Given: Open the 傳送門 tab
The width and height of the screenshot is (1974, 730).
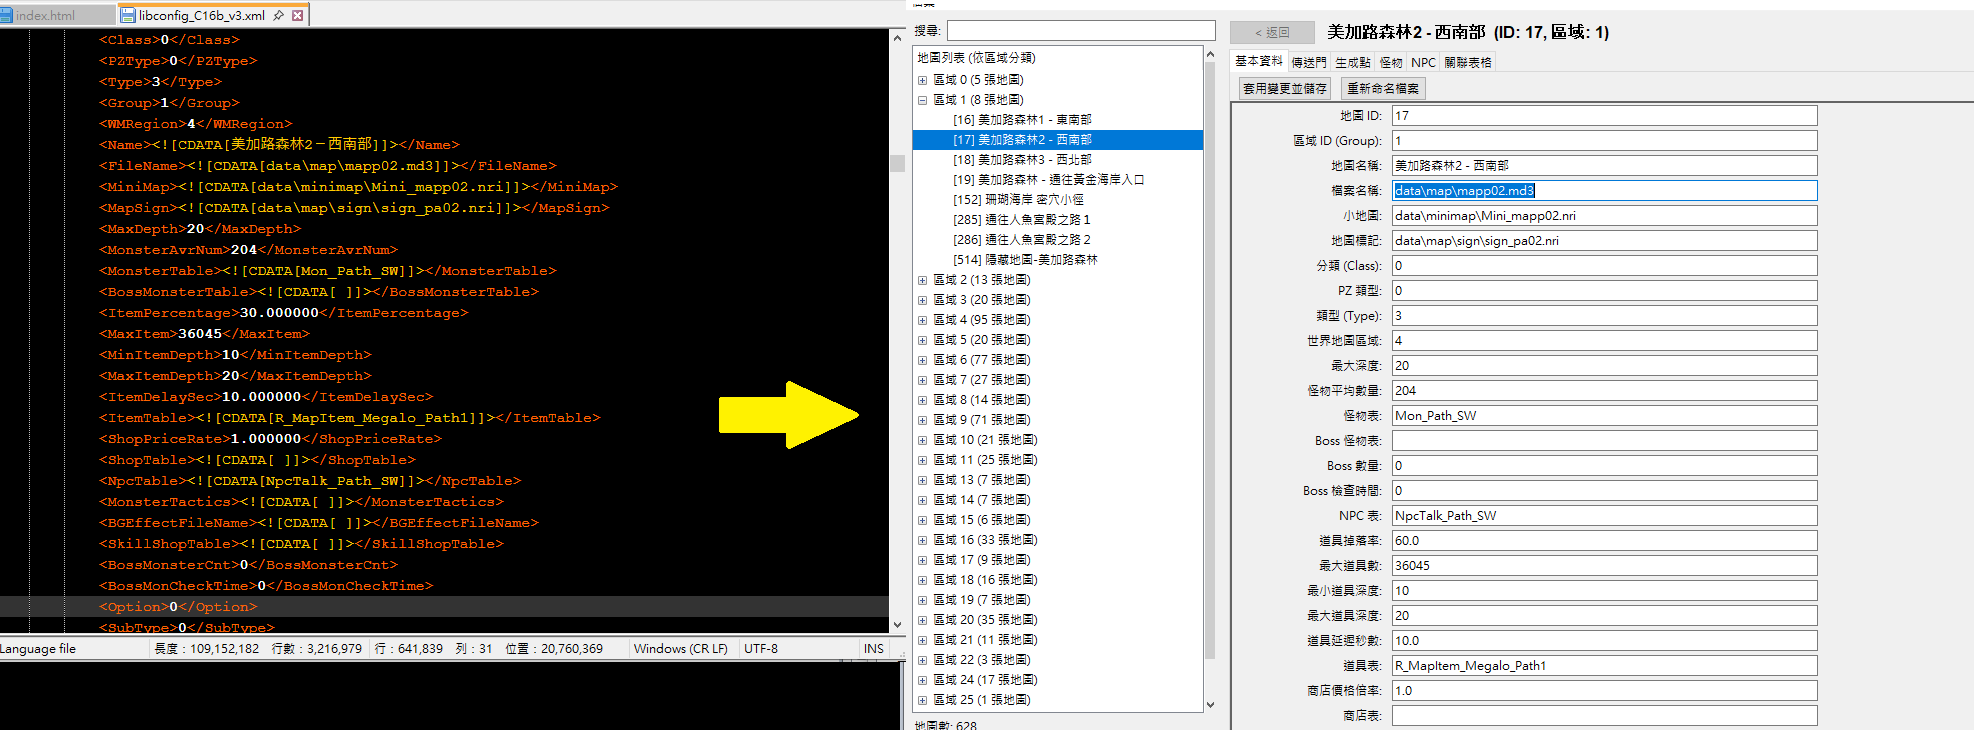Looking at the screenshot, I should click(1309, 62).
